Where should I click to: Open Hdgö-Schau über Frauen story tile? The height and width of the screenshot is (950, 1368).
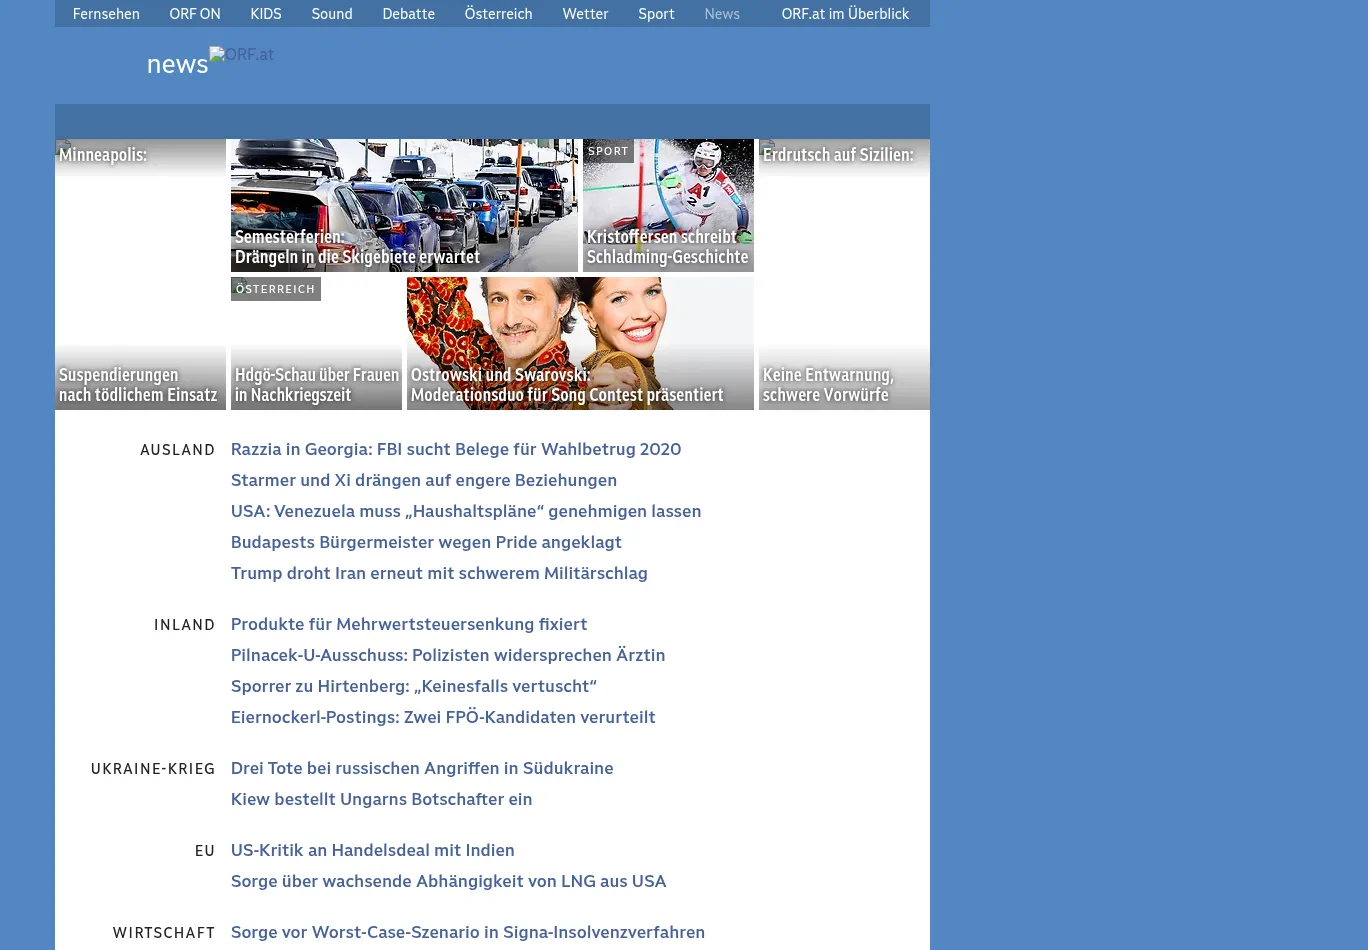coord(316,343)
